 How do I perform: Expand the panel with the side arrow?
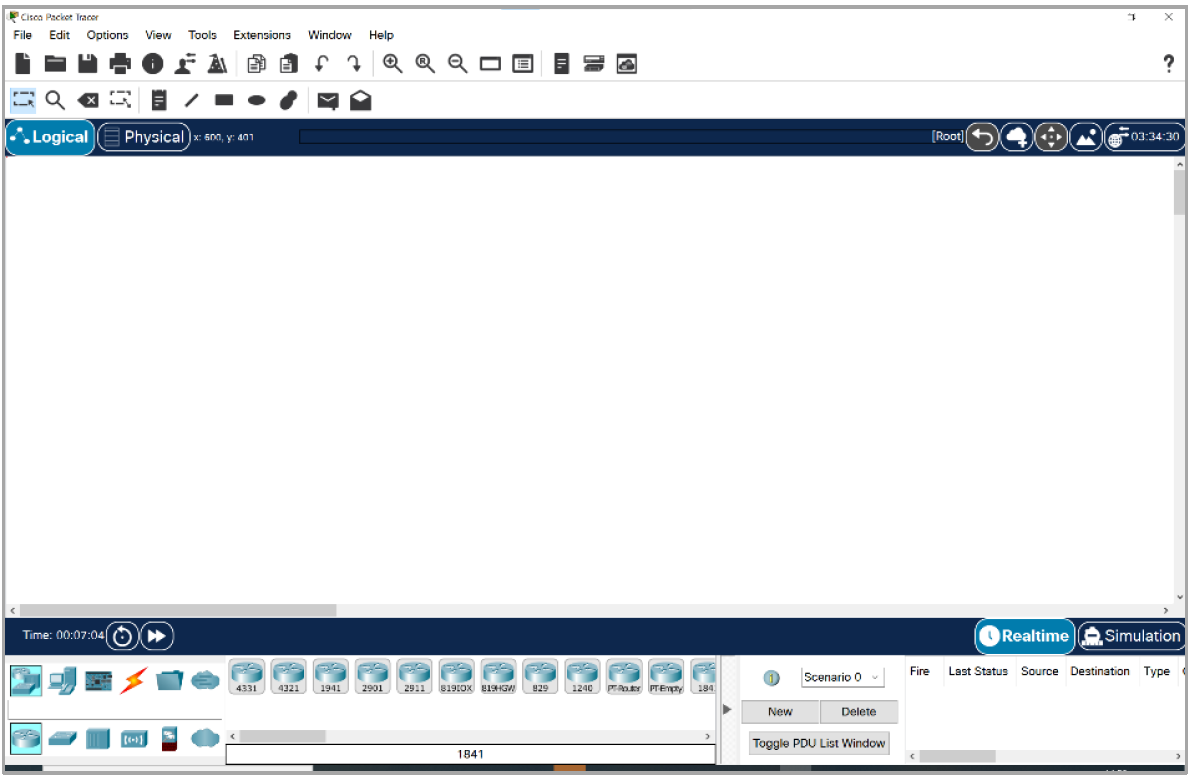coord(727,709)
